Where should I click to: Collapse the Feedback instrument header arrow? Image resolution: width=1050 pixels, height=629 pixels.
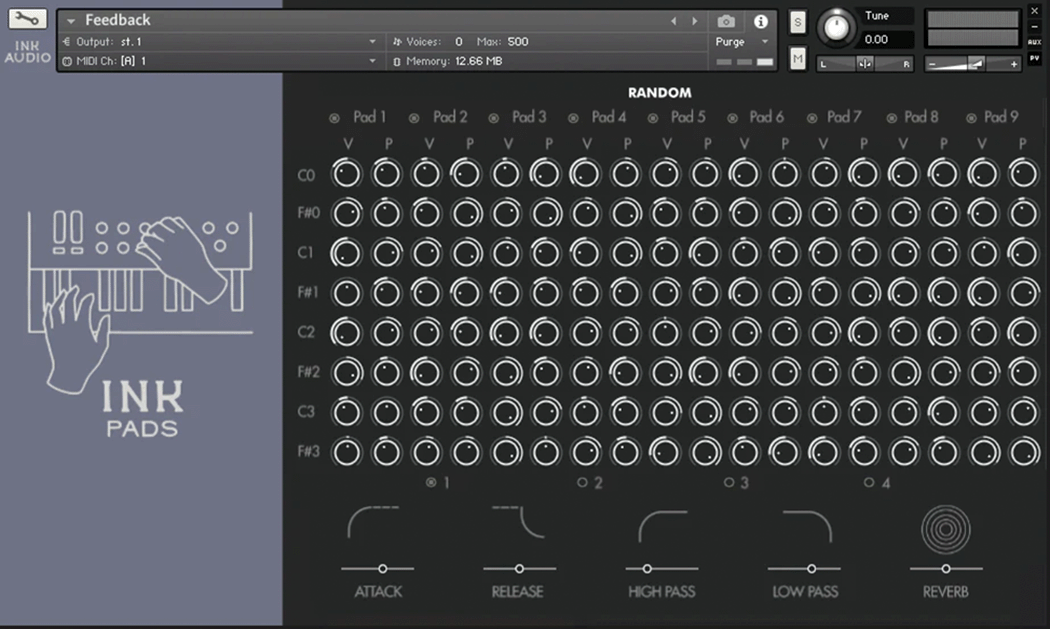(70, 21)
